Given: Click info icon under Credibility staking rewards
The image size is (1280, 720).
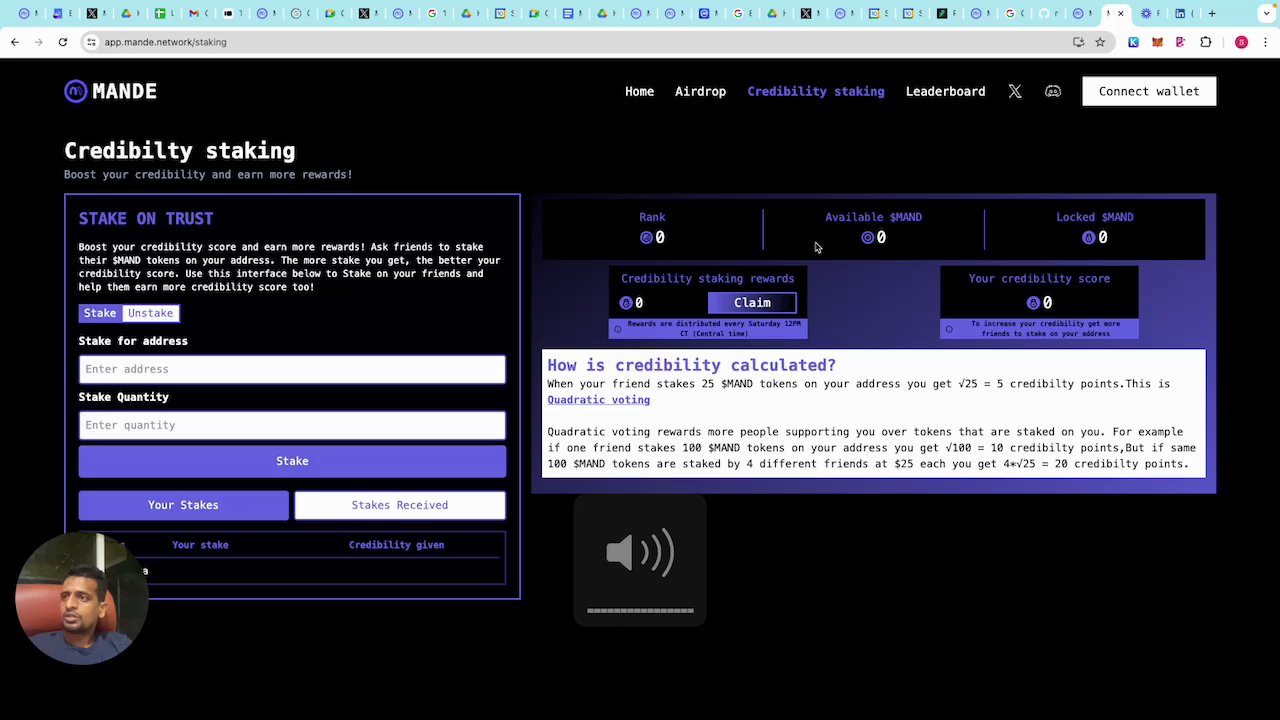Looking at the screenshot, I should click(617, 329).
